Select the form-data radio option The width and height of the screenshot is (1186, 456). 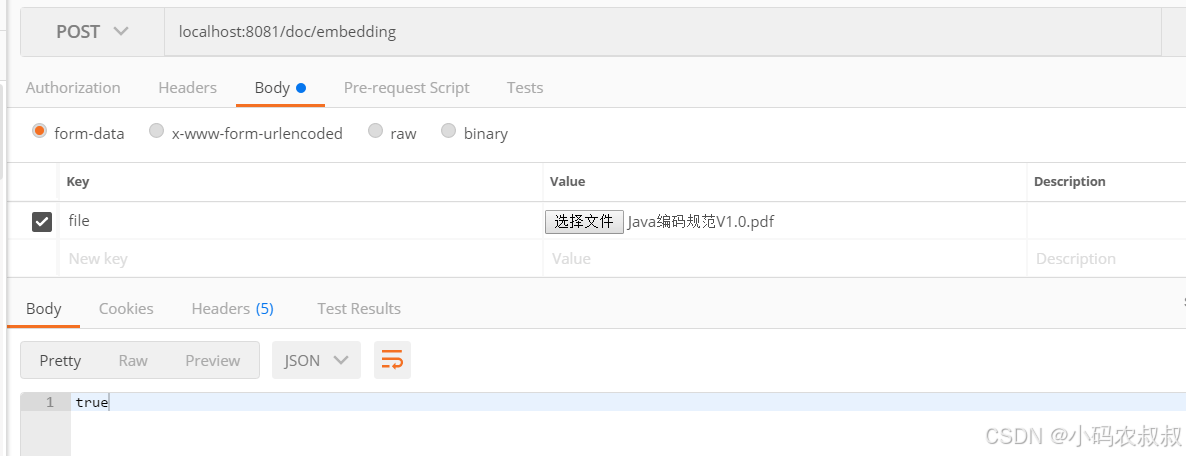tap(40, 131)
